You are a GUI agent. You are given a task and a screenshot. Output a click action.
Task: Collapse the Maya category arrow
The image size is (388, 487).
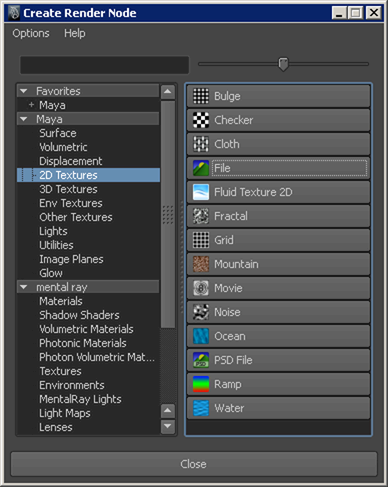24,119
